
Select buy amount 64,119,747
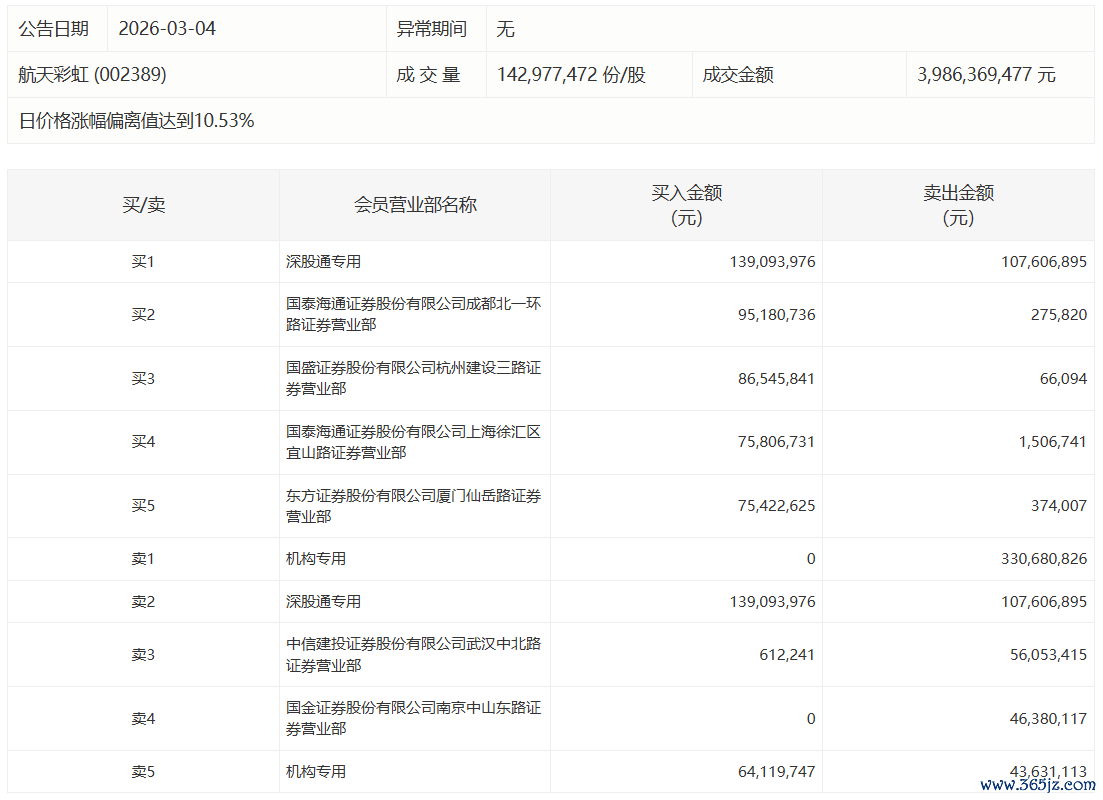tap(777, 772)
